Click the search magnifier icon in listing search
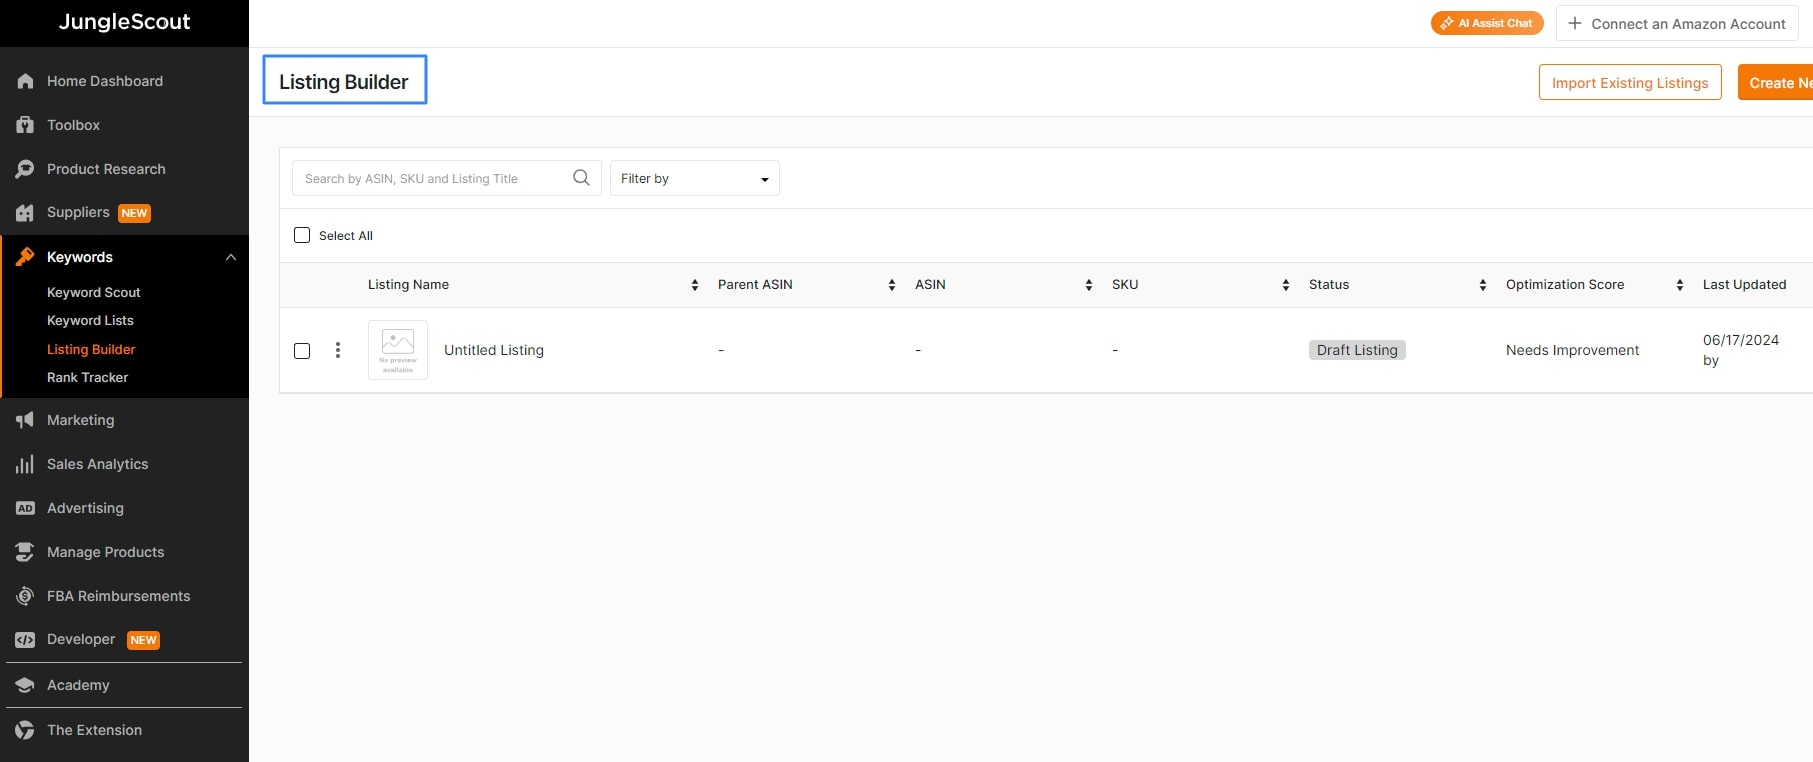 tap(581, 178)
